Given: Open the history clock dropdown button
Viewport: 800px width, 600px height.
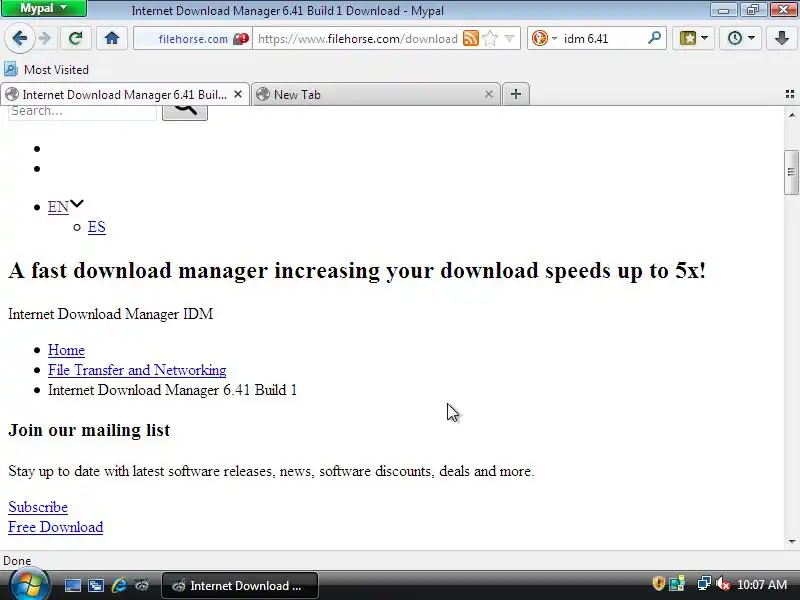Looking at the screenshot, I should click(740, 38).
